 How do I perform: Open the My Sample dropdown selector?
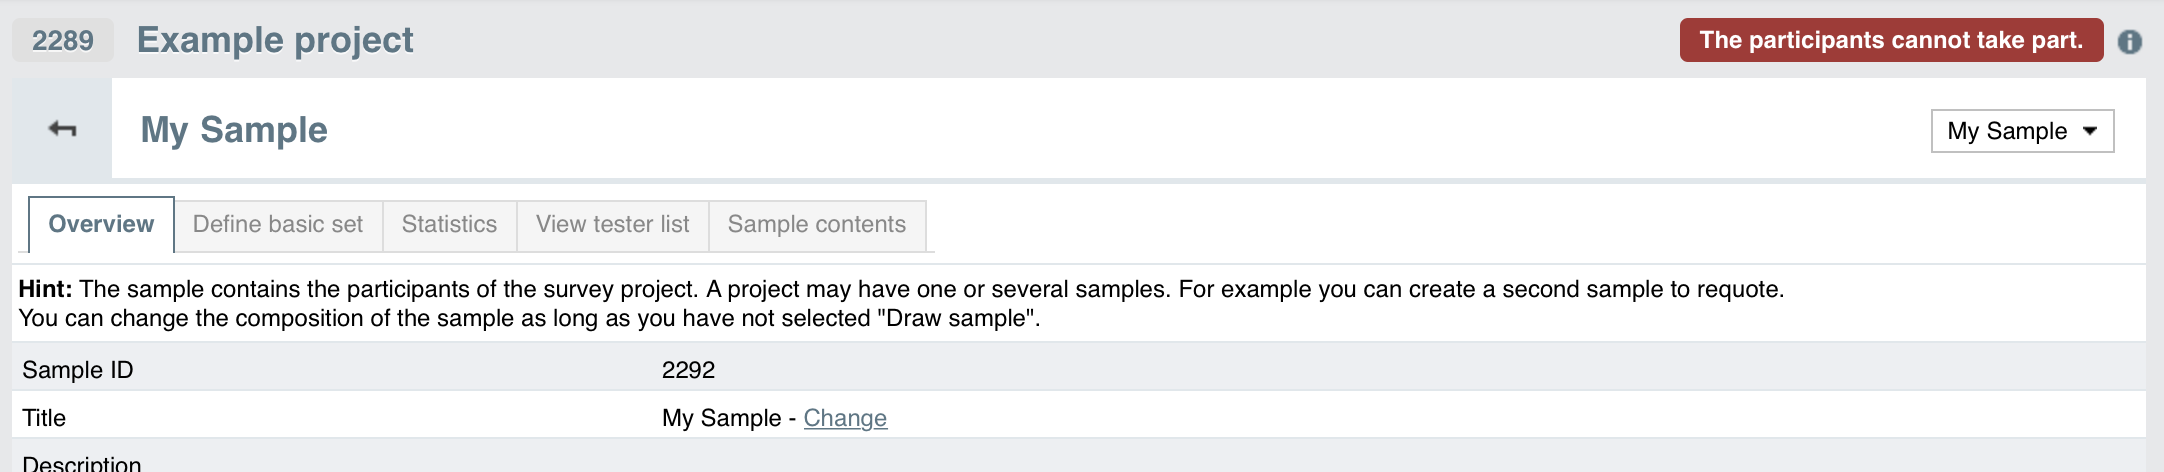tap(2022, 131)
